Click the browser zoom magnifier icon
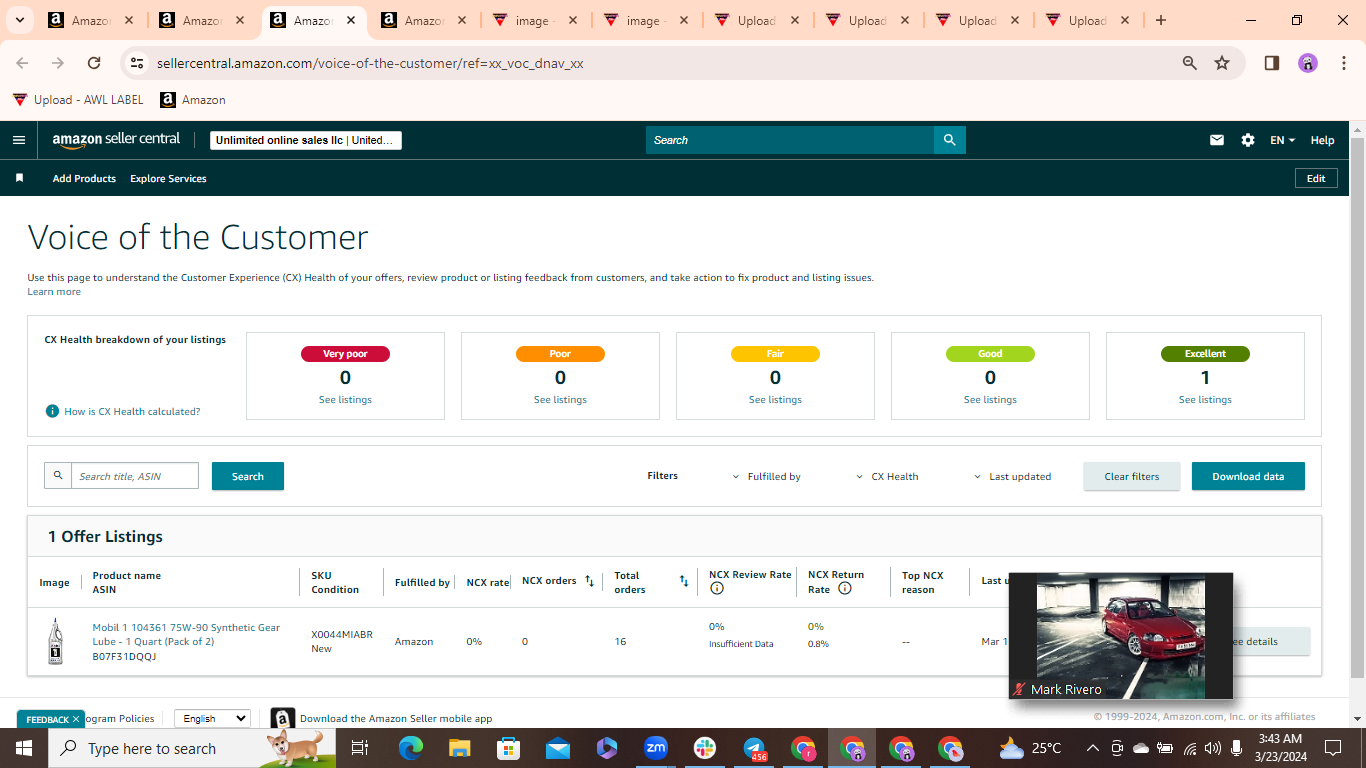This screenshot has height=768, width=1366. [x=1190, y=63]
